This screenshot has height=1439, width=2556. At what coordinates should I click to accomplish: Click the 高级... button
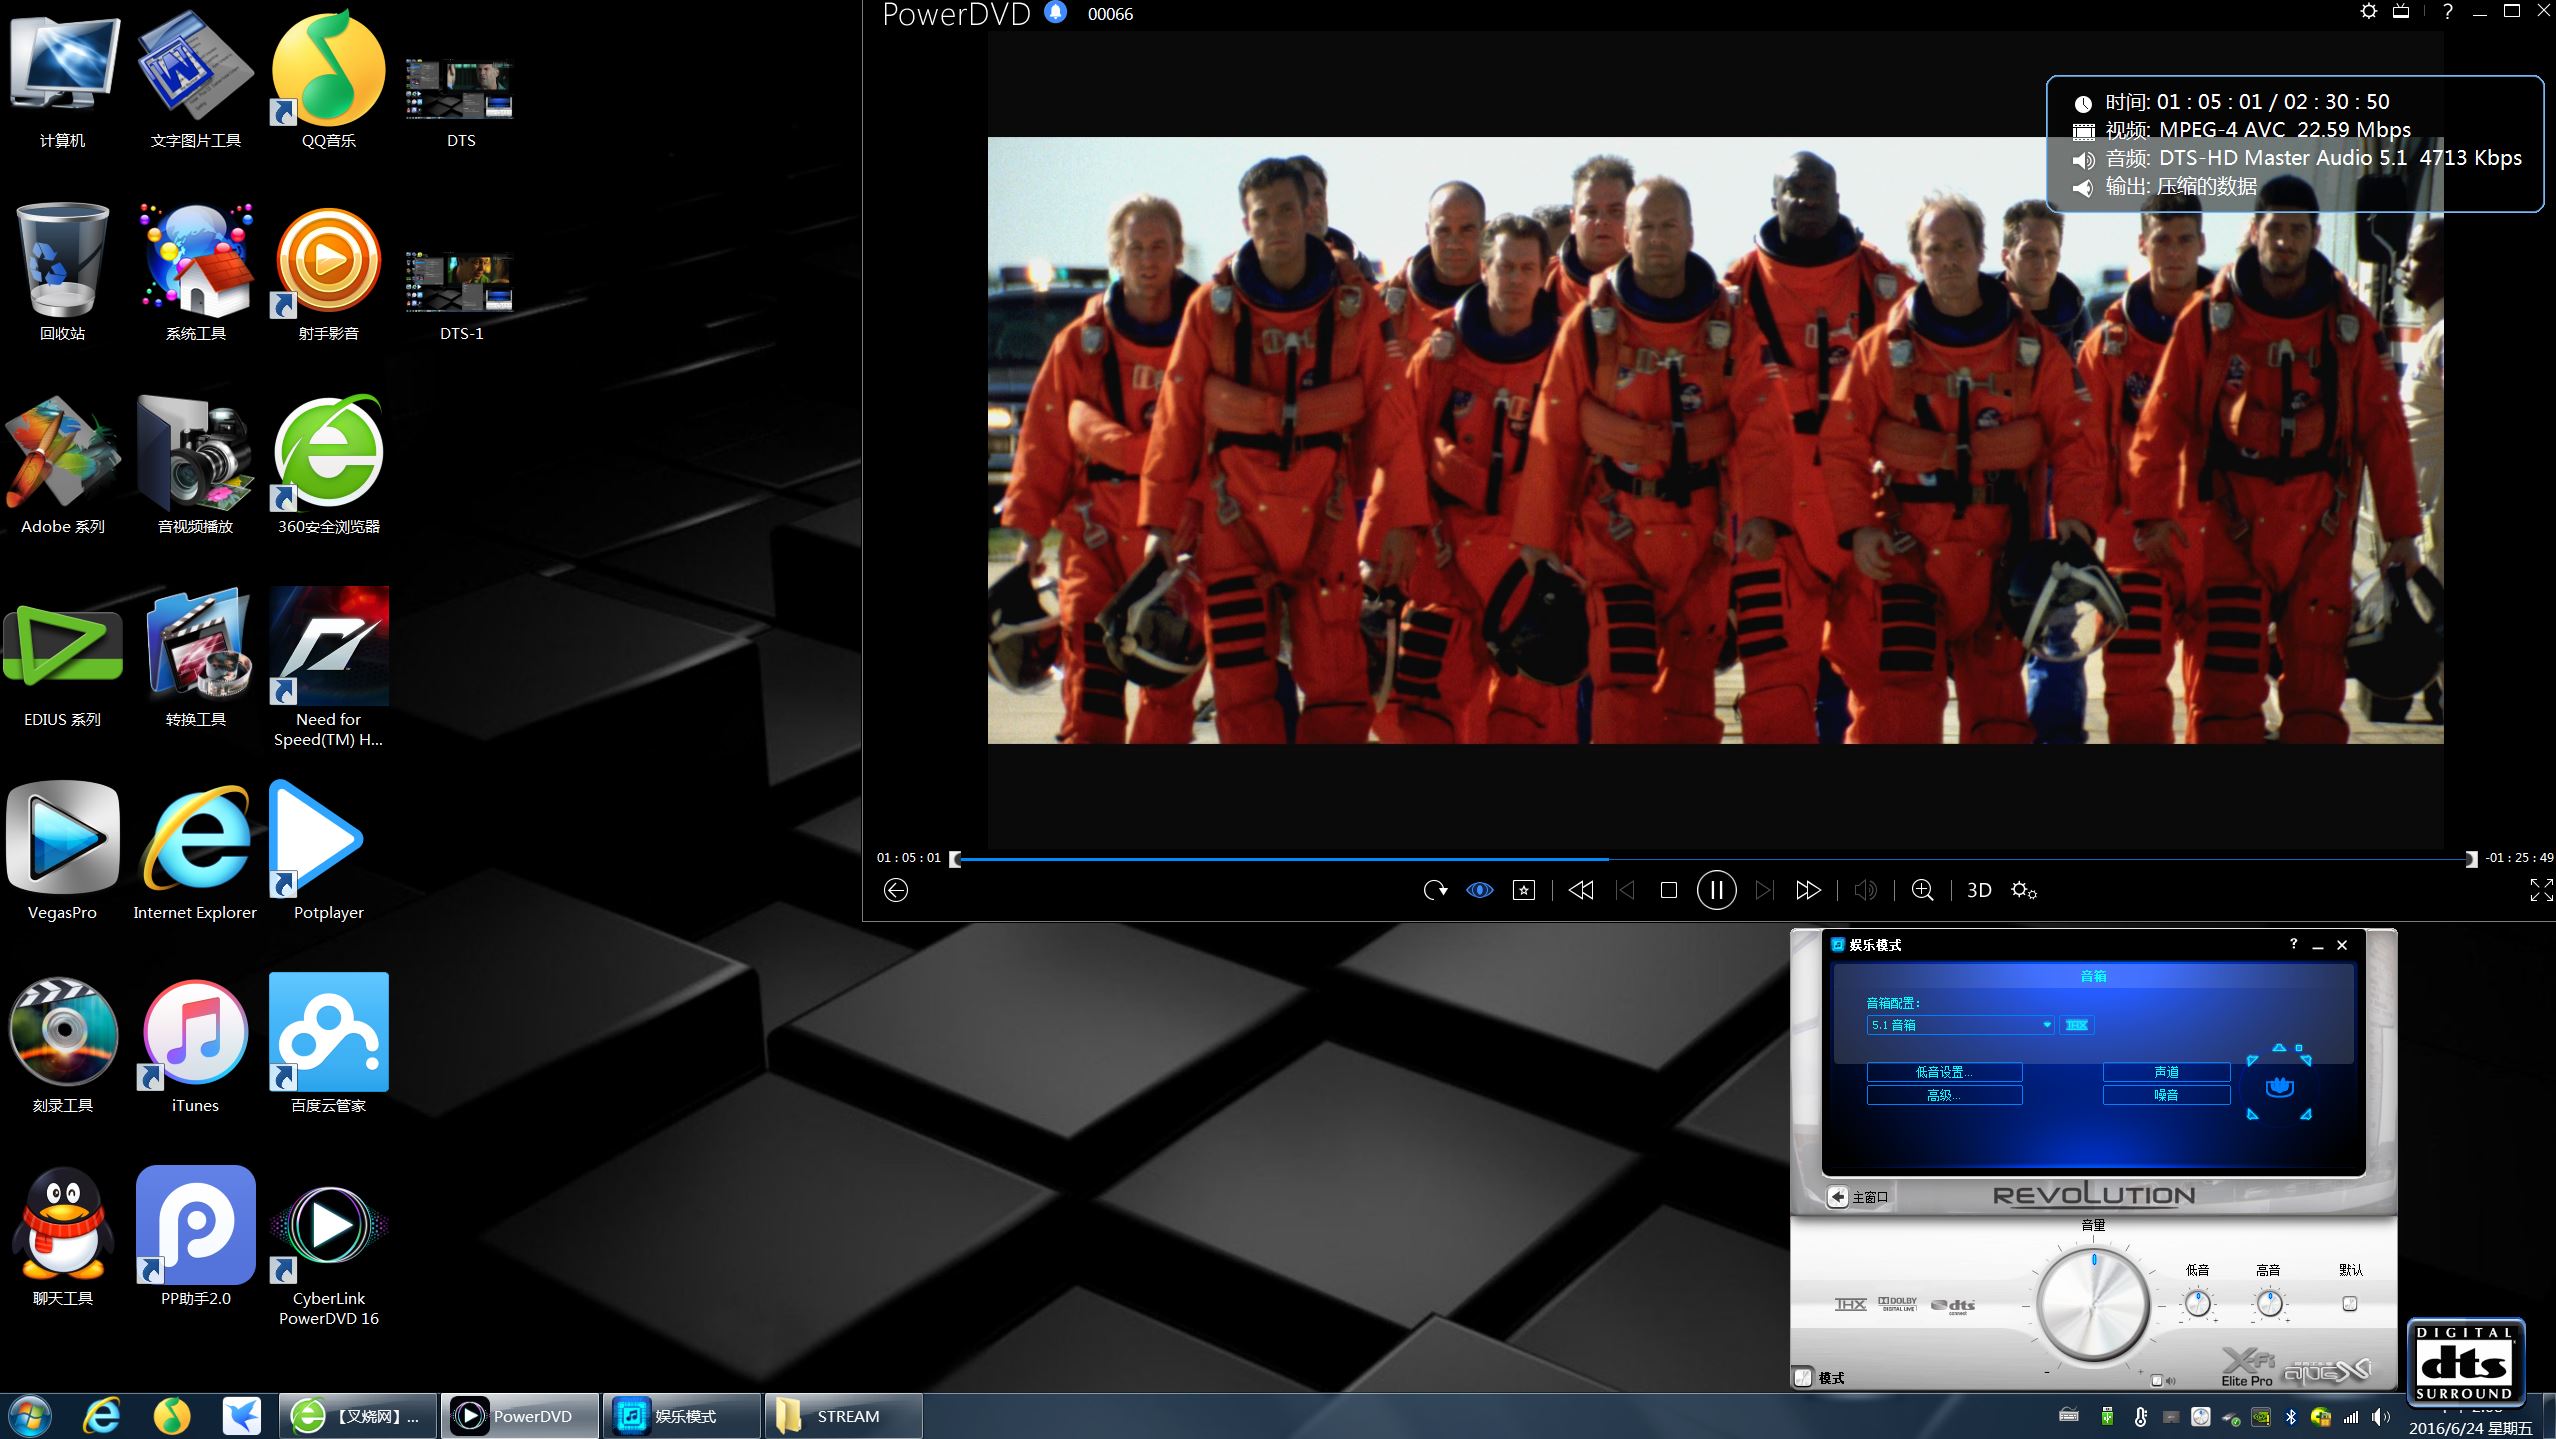[x=1944, y=1095]
